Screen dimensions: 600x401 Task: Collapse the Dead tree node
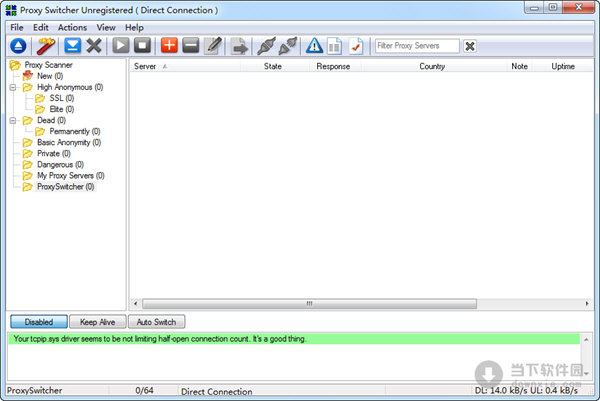(13, 121)
